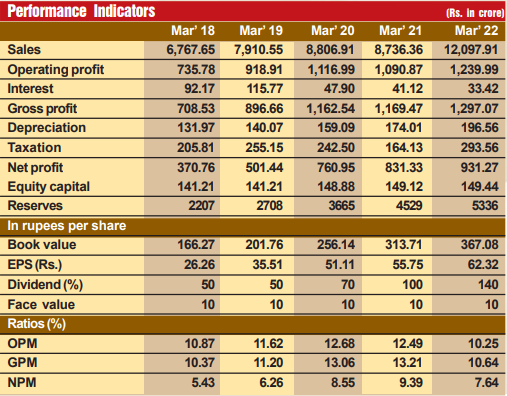Select Dividend (%) value 100
507x396 pixels.
(412, 285)
